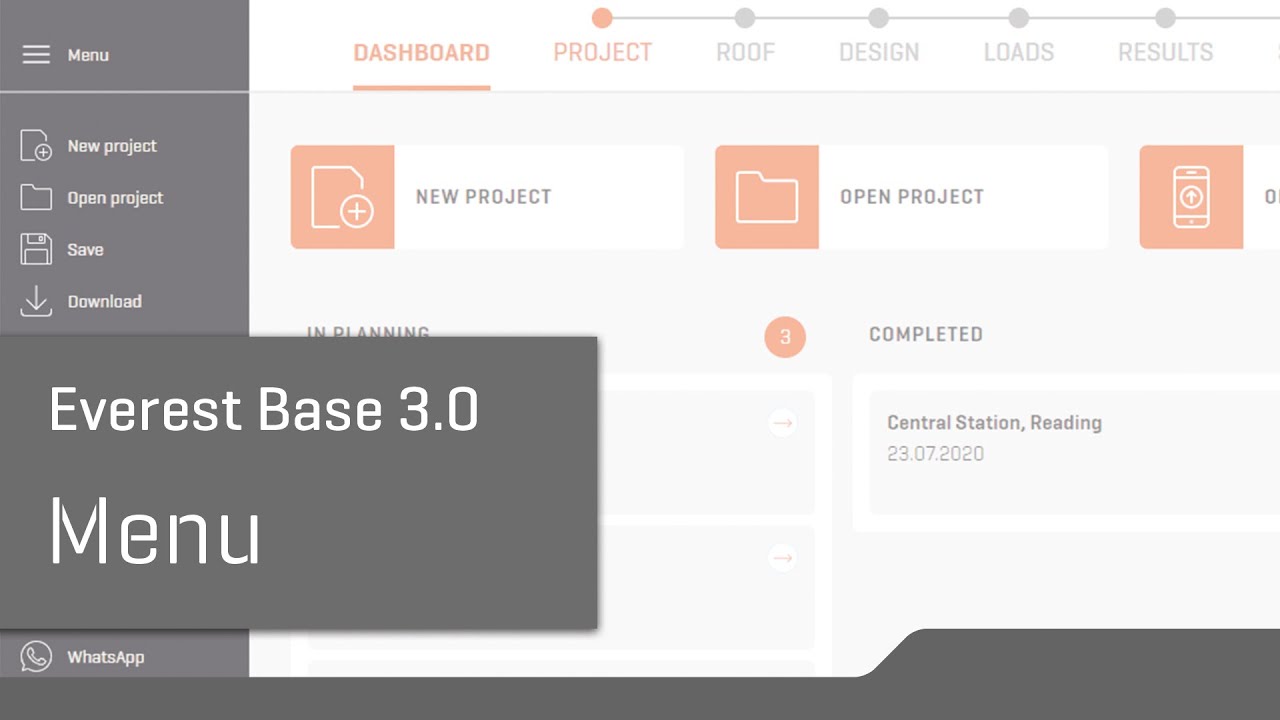This screenshot has width=1280, height=720.
Task: Click the orange mobile upload tile icon
Action: pos(1191,197)
